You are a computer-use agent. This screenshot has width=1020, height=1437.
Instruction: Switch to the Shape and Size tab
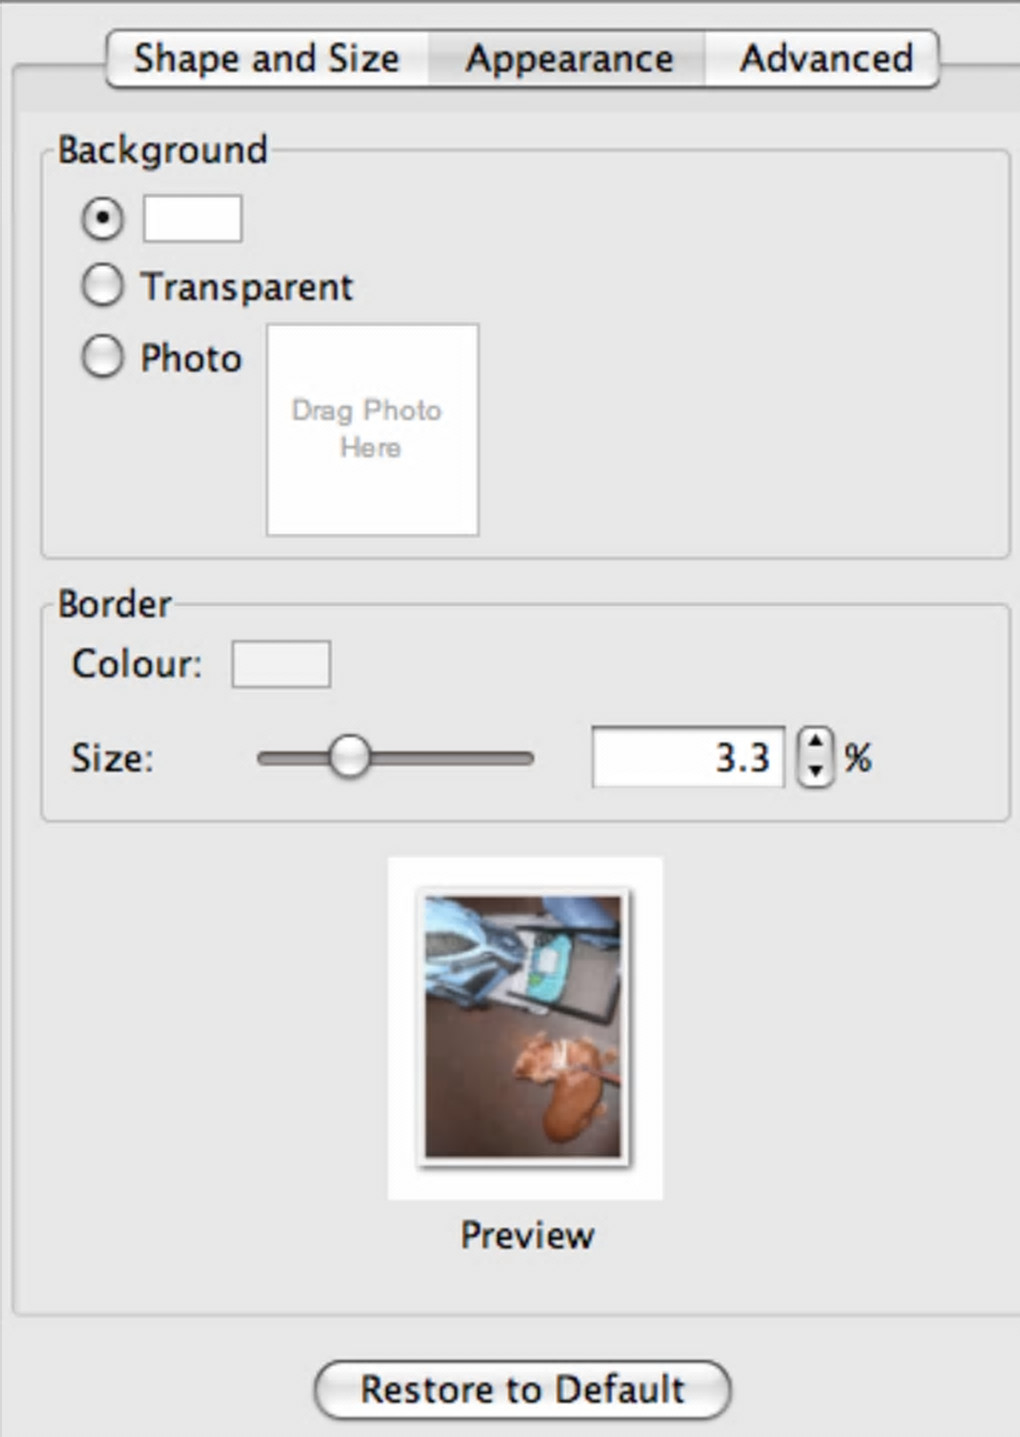[267, 59]
